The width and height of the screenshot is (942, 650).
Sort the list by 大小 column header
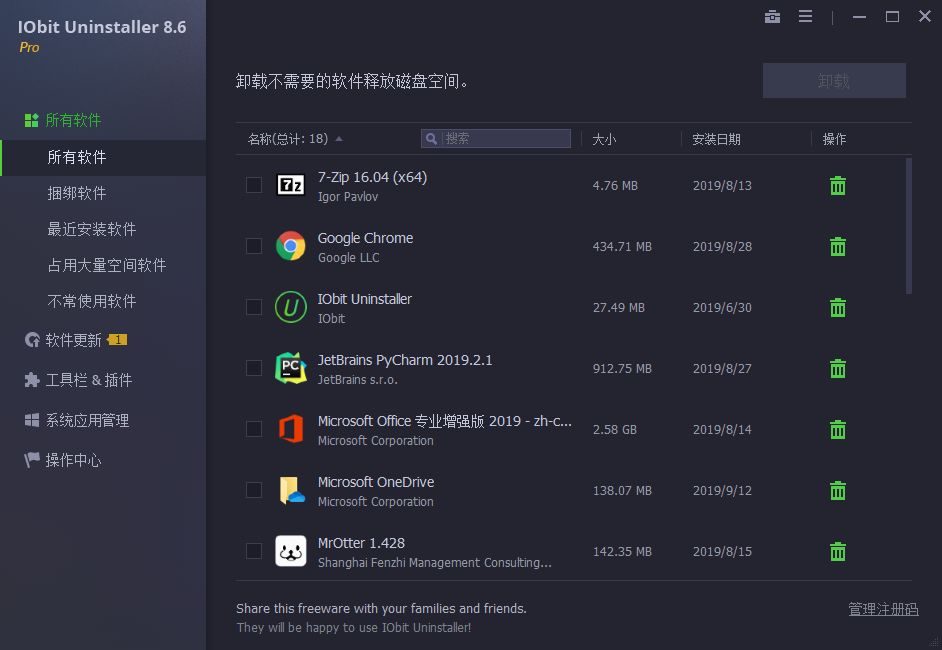click(x=604, y=139)
